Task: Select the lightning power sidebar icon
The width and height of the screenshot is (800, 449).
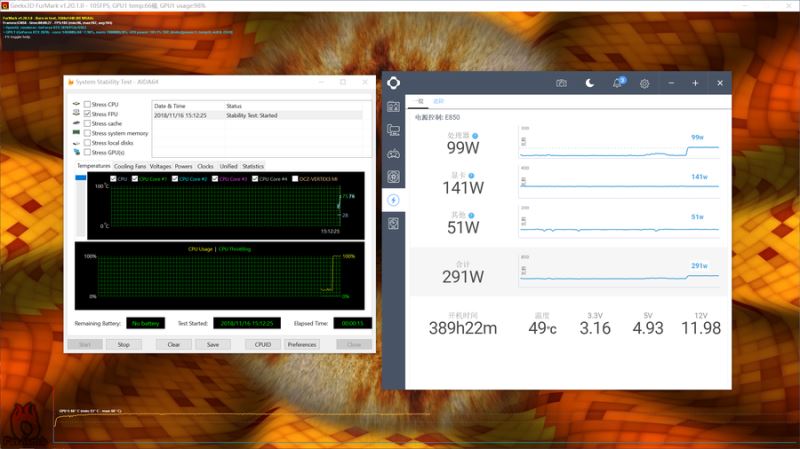Action: pos(393,200)
